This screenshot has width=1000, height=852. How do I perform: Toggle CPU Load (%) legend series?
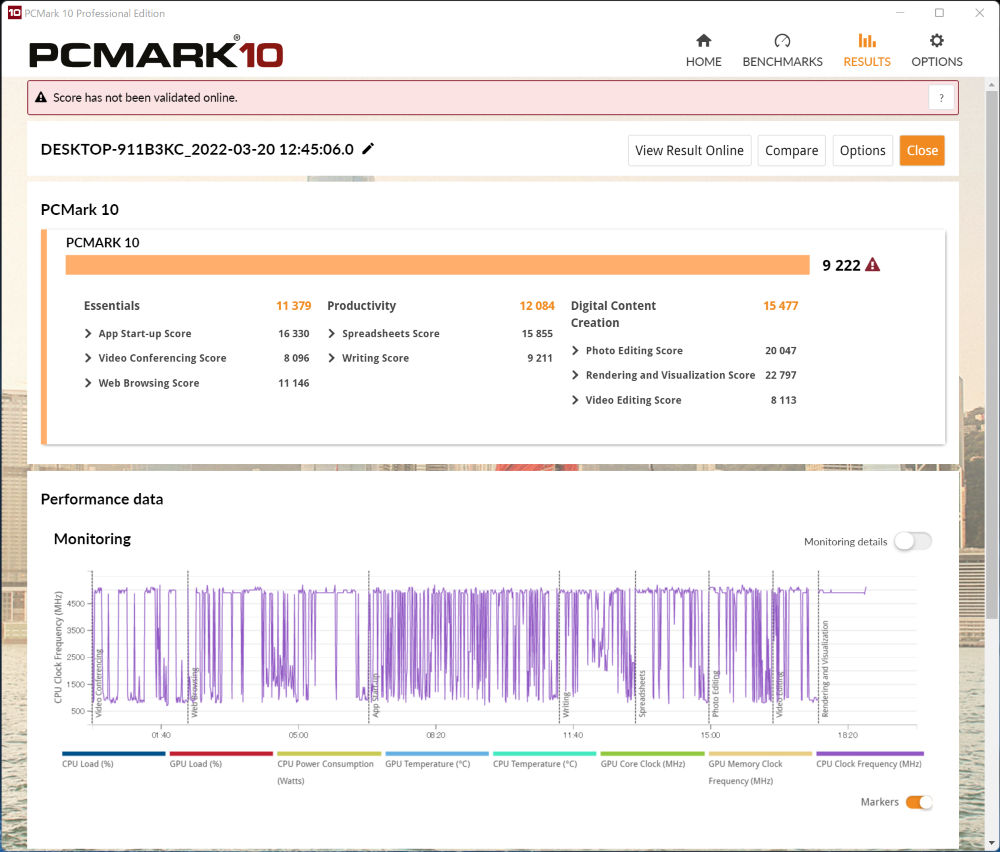[113, 759]
